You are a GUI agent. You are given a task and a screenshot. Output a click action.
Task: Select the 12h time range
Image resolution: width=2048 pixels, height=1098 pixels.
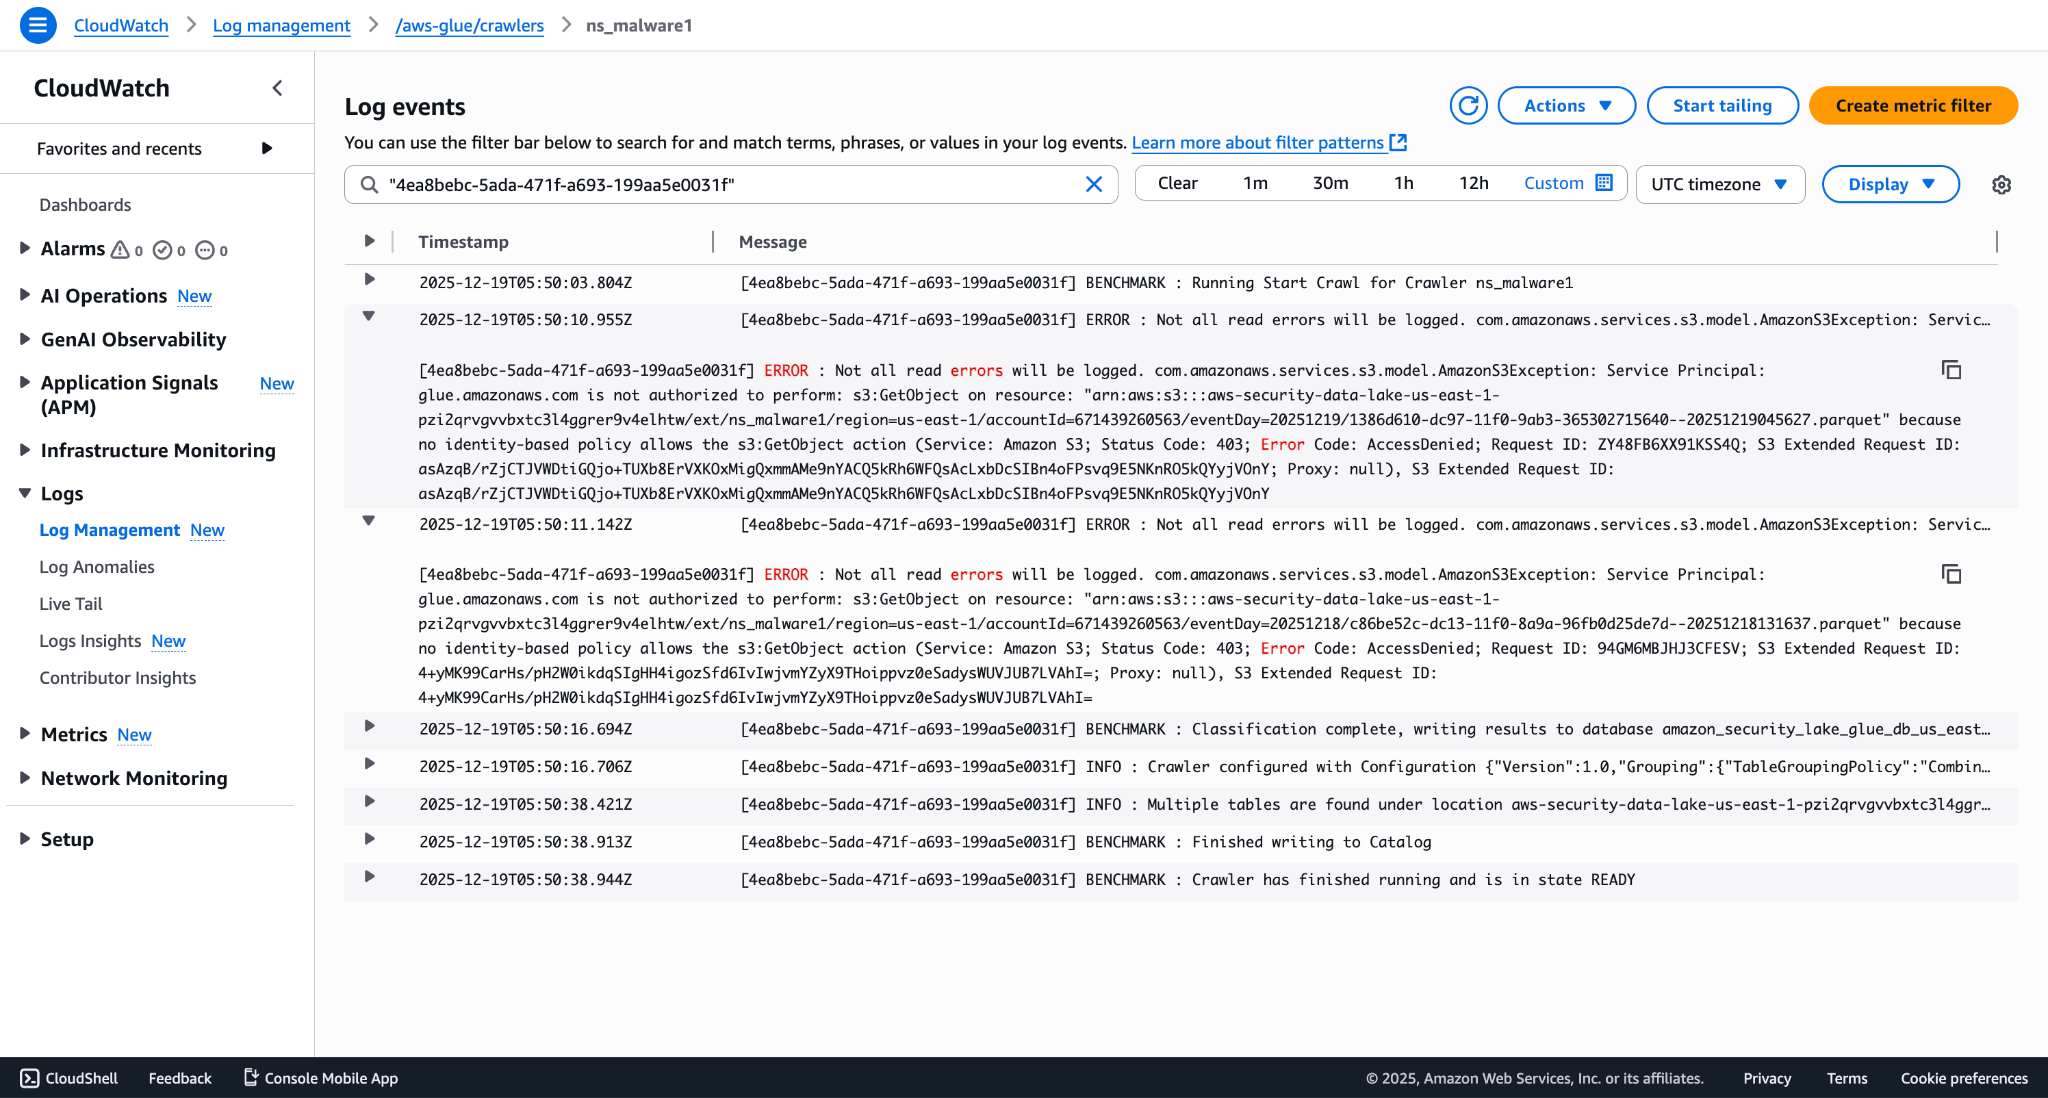(x=1473, y=183)
